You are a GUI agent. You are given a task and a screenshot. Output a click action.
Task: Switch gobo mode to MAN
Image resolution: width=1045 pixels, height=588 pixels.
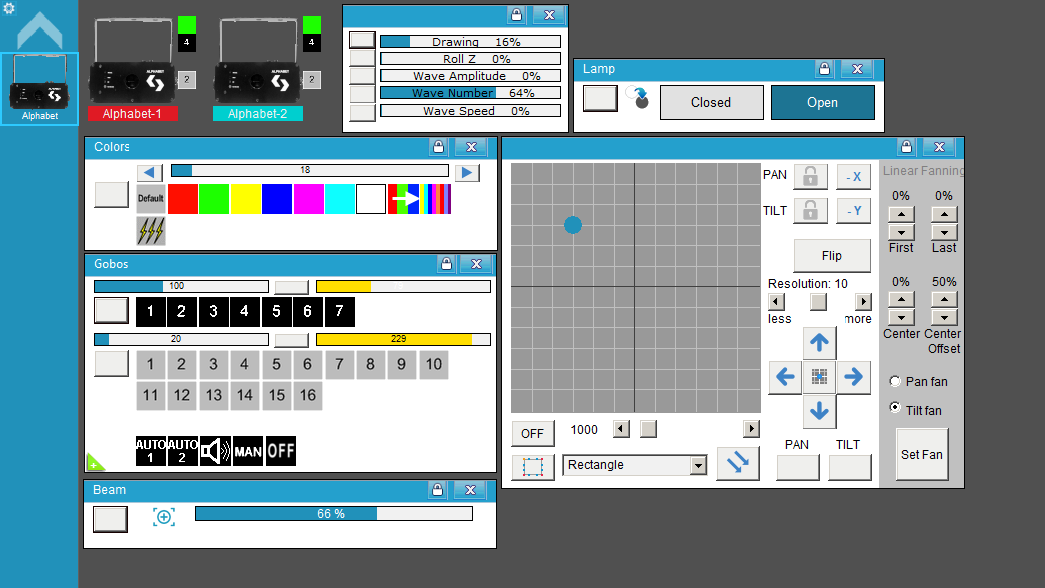248,451
